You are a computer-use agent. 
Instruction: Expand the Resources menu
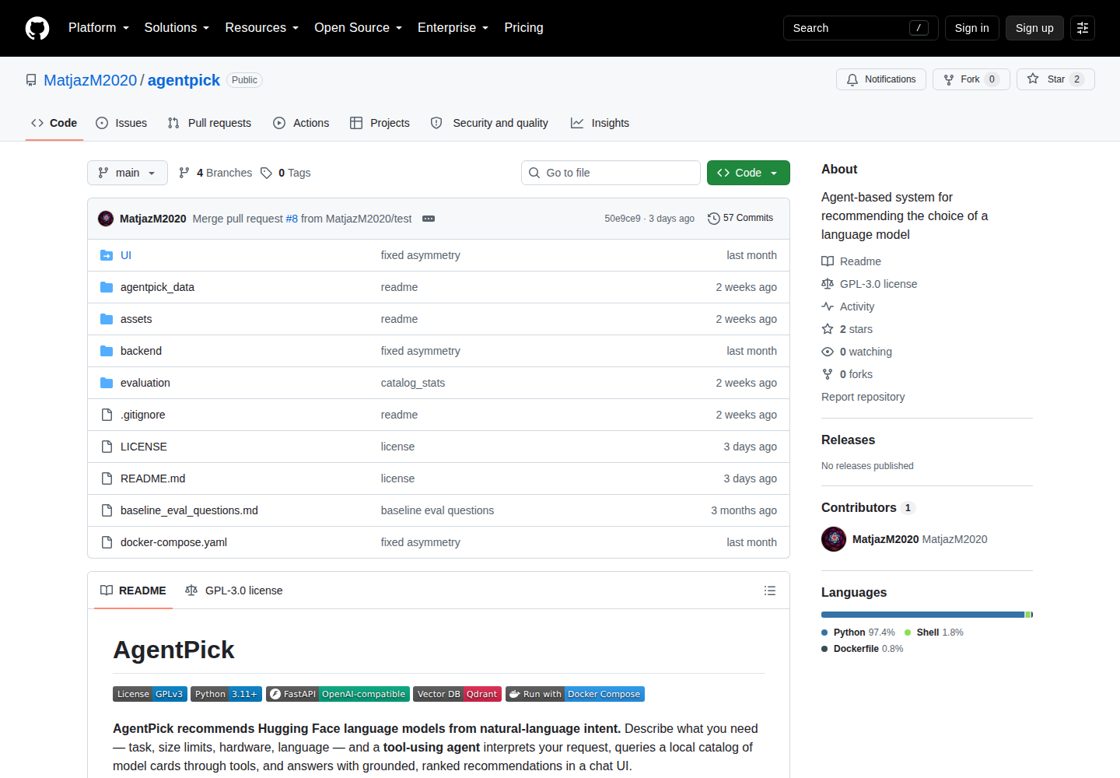261,28
